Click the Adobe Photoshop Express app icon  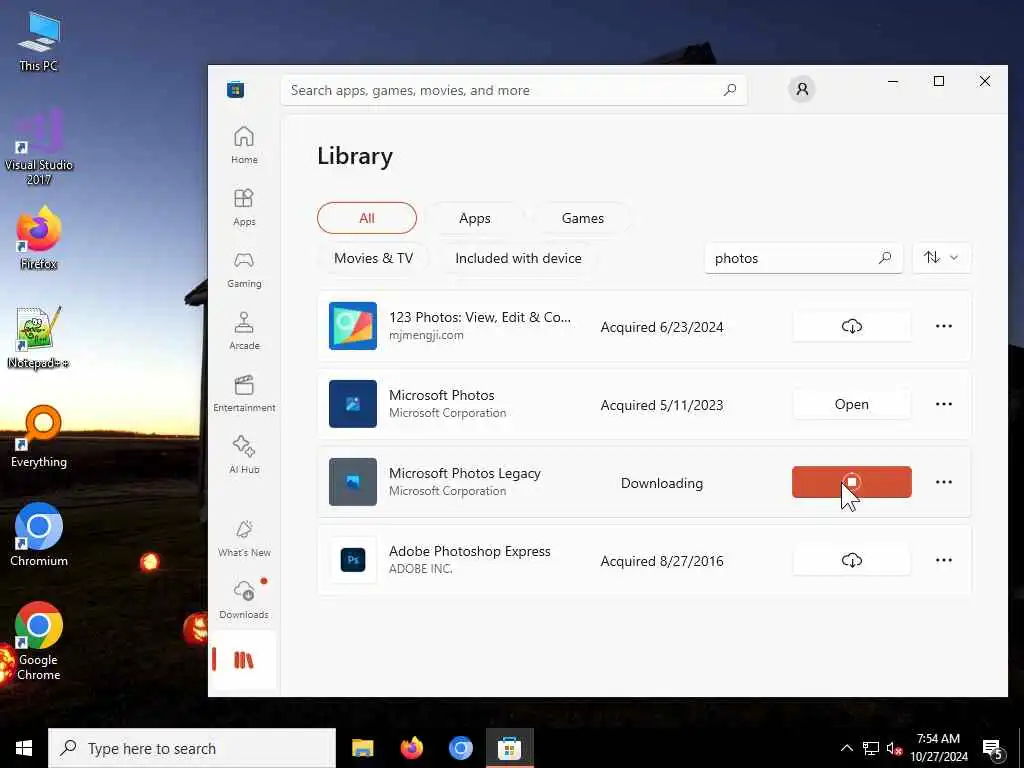(353, 560)
